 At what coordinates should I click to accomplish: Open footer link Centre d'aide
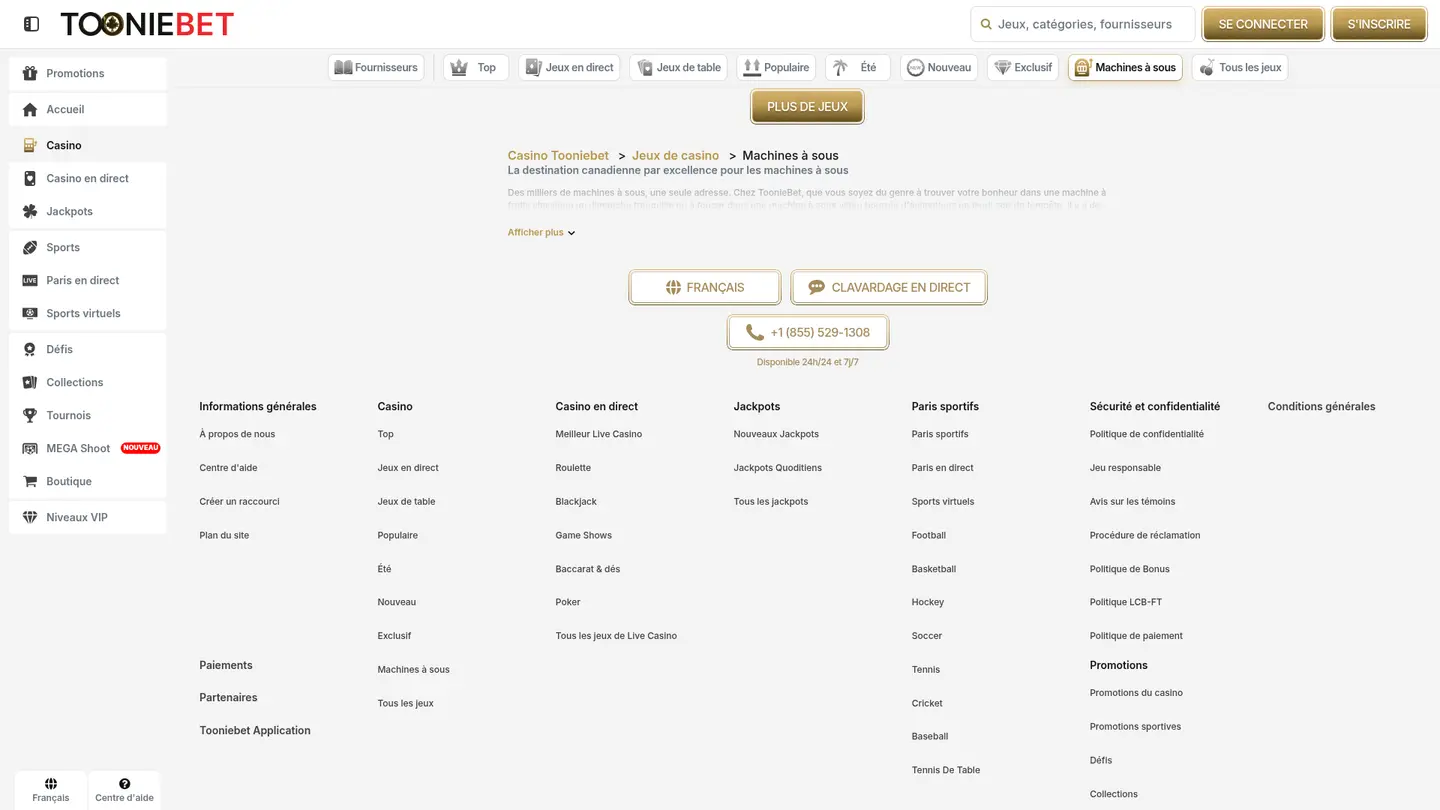click(x=228, y=468)
